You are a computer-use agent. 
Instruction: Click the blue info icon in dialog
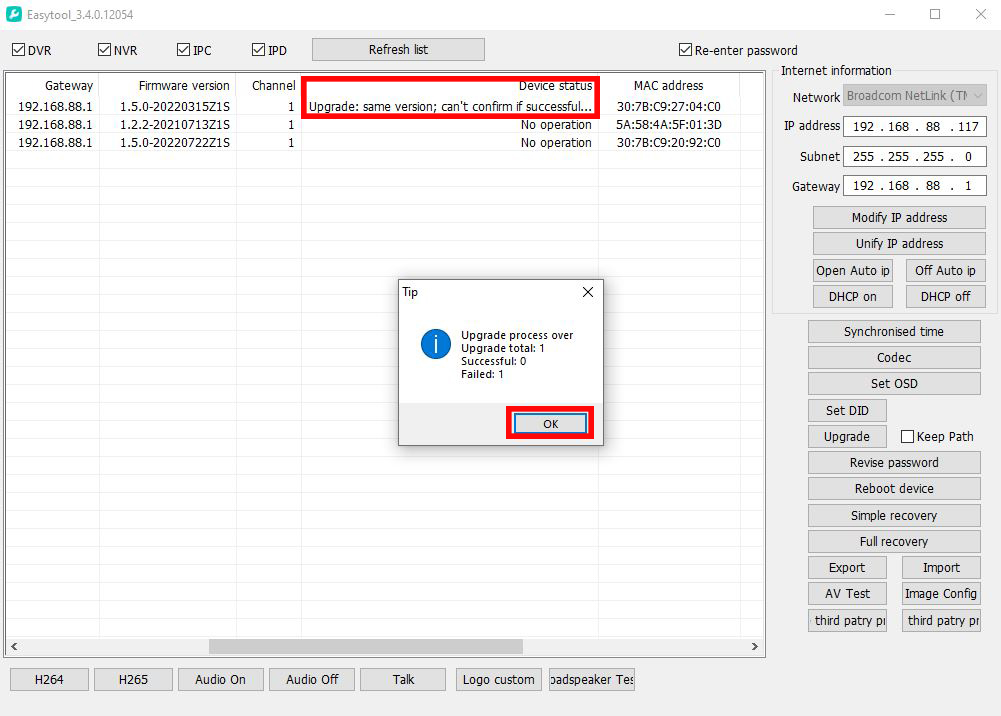point(436,344)
